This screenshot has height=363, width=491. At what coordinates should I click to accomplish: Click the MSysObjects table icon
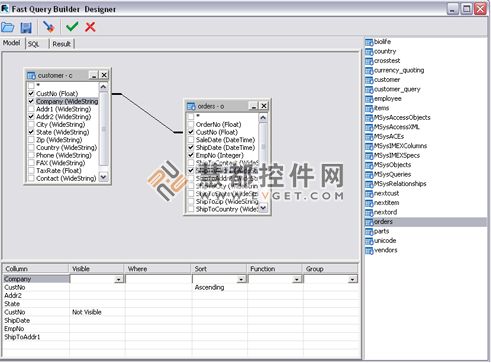(369, 165)
